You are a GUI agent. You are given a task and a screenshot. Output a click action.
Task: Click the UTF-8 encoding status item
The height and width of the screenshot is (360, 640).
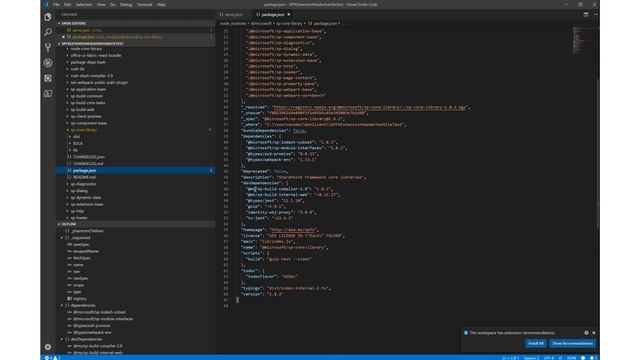(548, 358)
